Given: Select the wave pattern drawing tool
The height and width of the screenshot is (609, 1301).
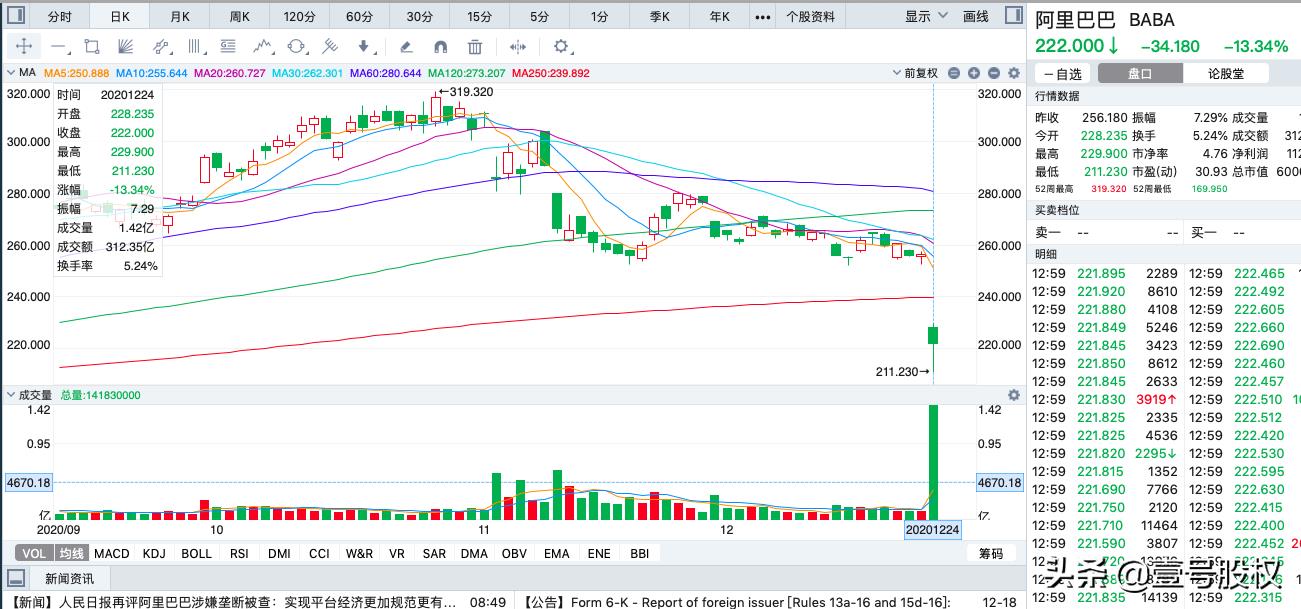Looking at the screenshot, I should coord(263,47).
